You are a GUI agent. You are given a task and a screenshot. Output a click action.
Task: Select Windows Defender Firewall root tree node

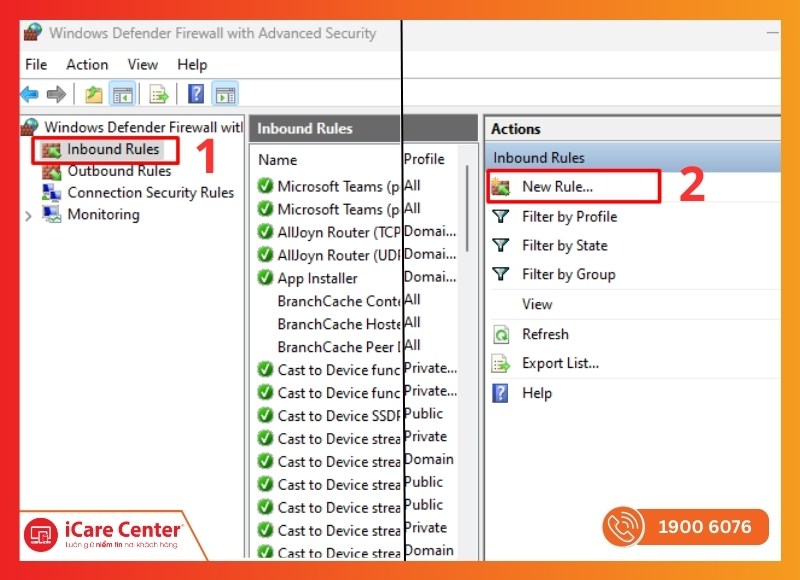tap(143, 127)
